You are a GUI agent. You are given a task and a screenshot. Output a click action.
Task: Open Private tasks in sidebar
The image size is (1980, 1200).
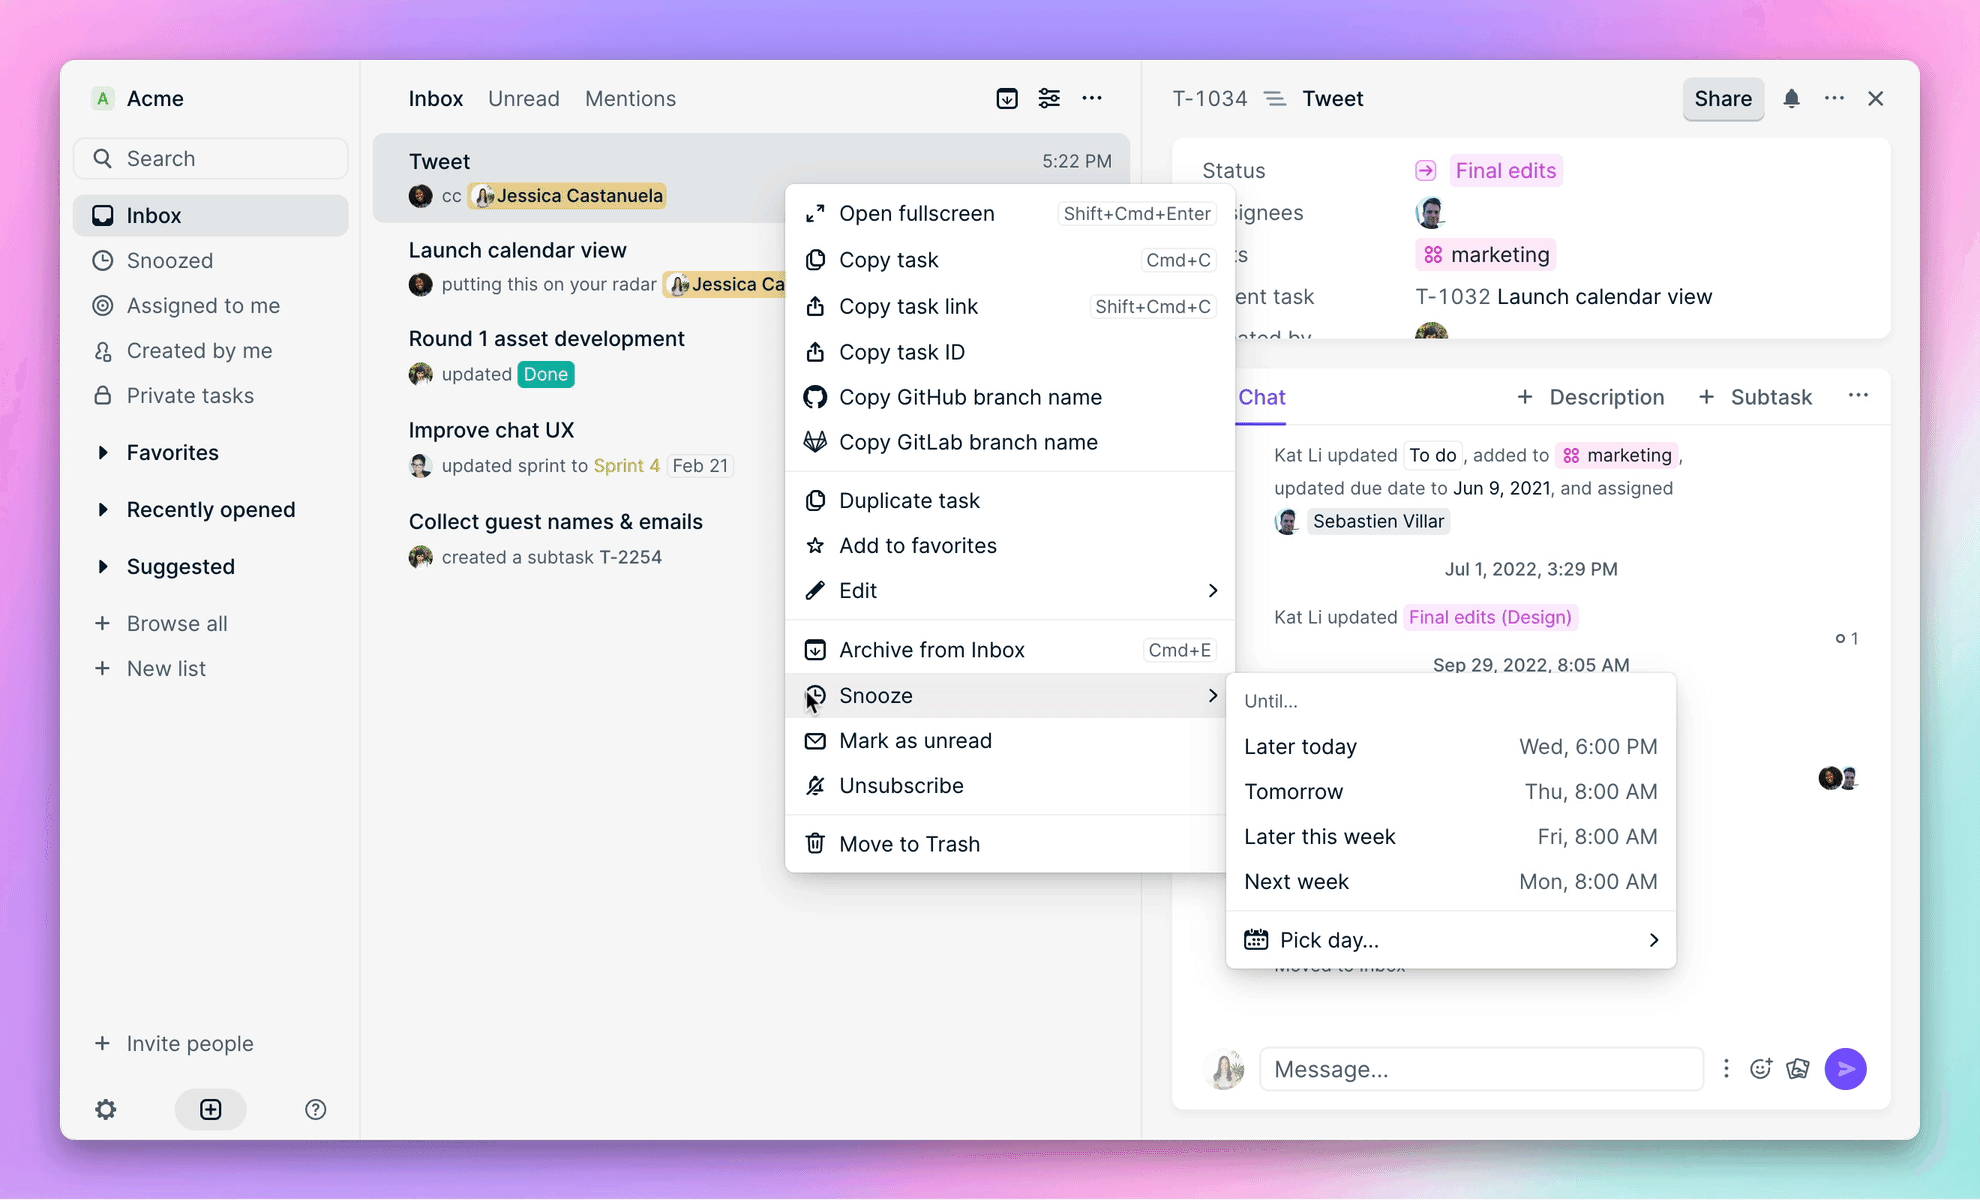[211, 395]
